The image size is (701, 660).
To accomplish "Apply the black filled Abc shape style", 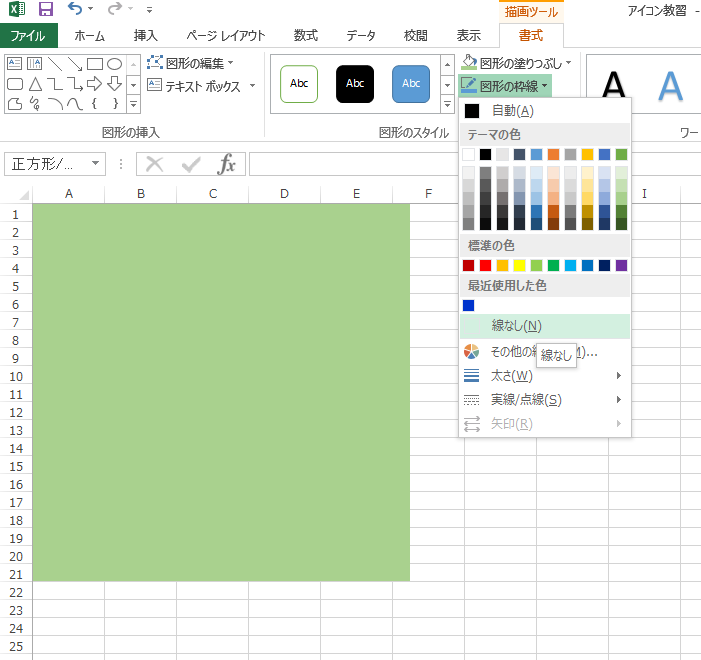I will pyautogui.click(x=355, y=84).
